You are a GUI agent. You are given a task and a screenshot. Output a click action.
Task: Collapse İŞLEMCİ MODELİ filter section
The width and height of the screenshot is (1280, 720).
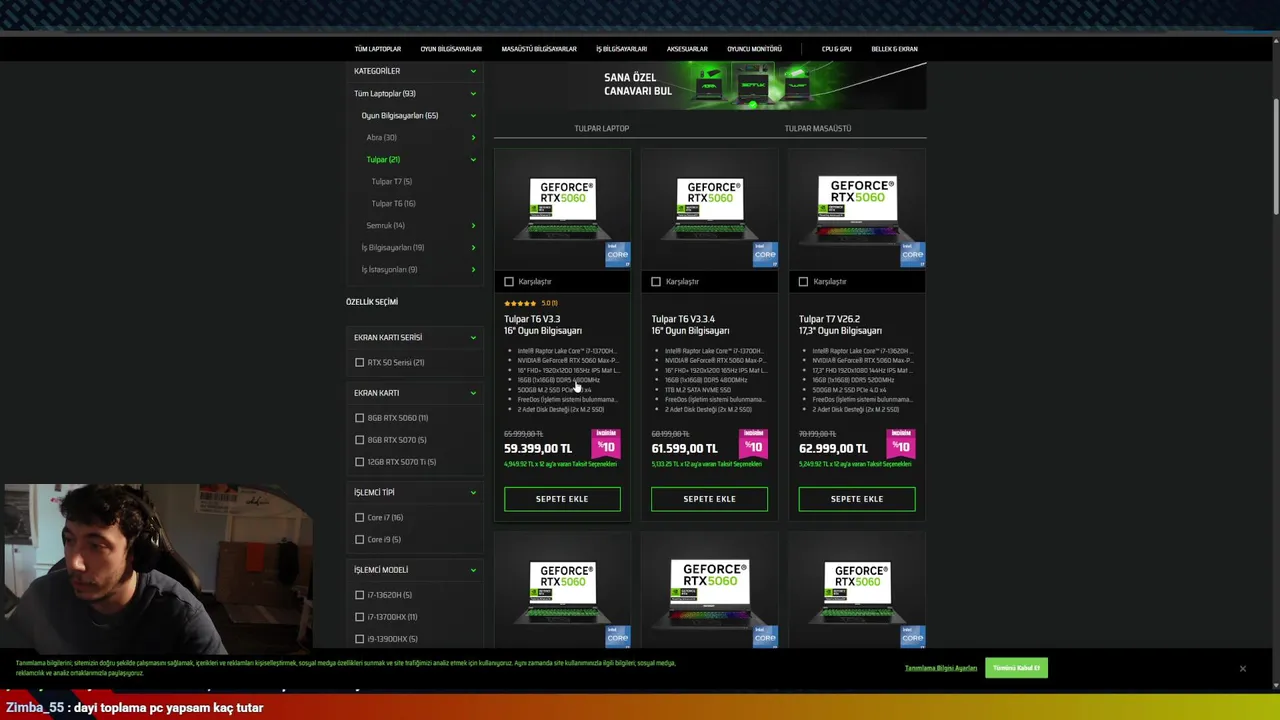pos(473,570)
